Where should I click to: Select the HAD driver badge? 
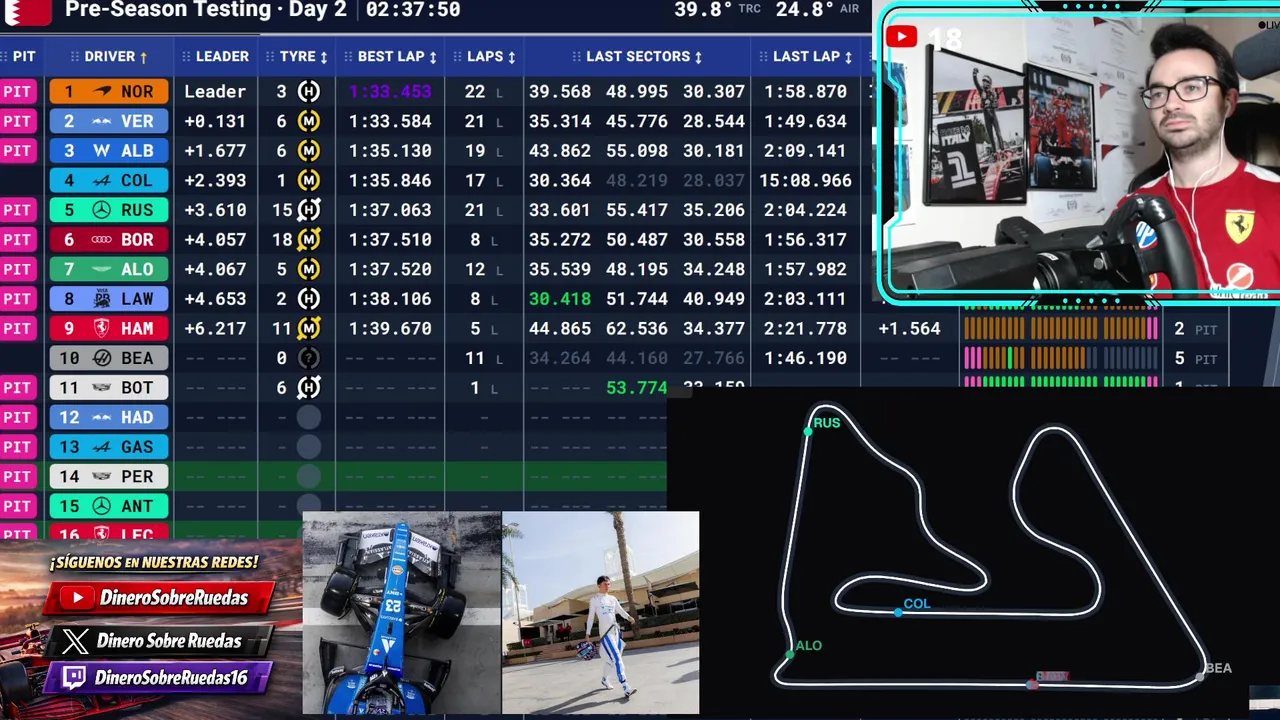point(109,417)
